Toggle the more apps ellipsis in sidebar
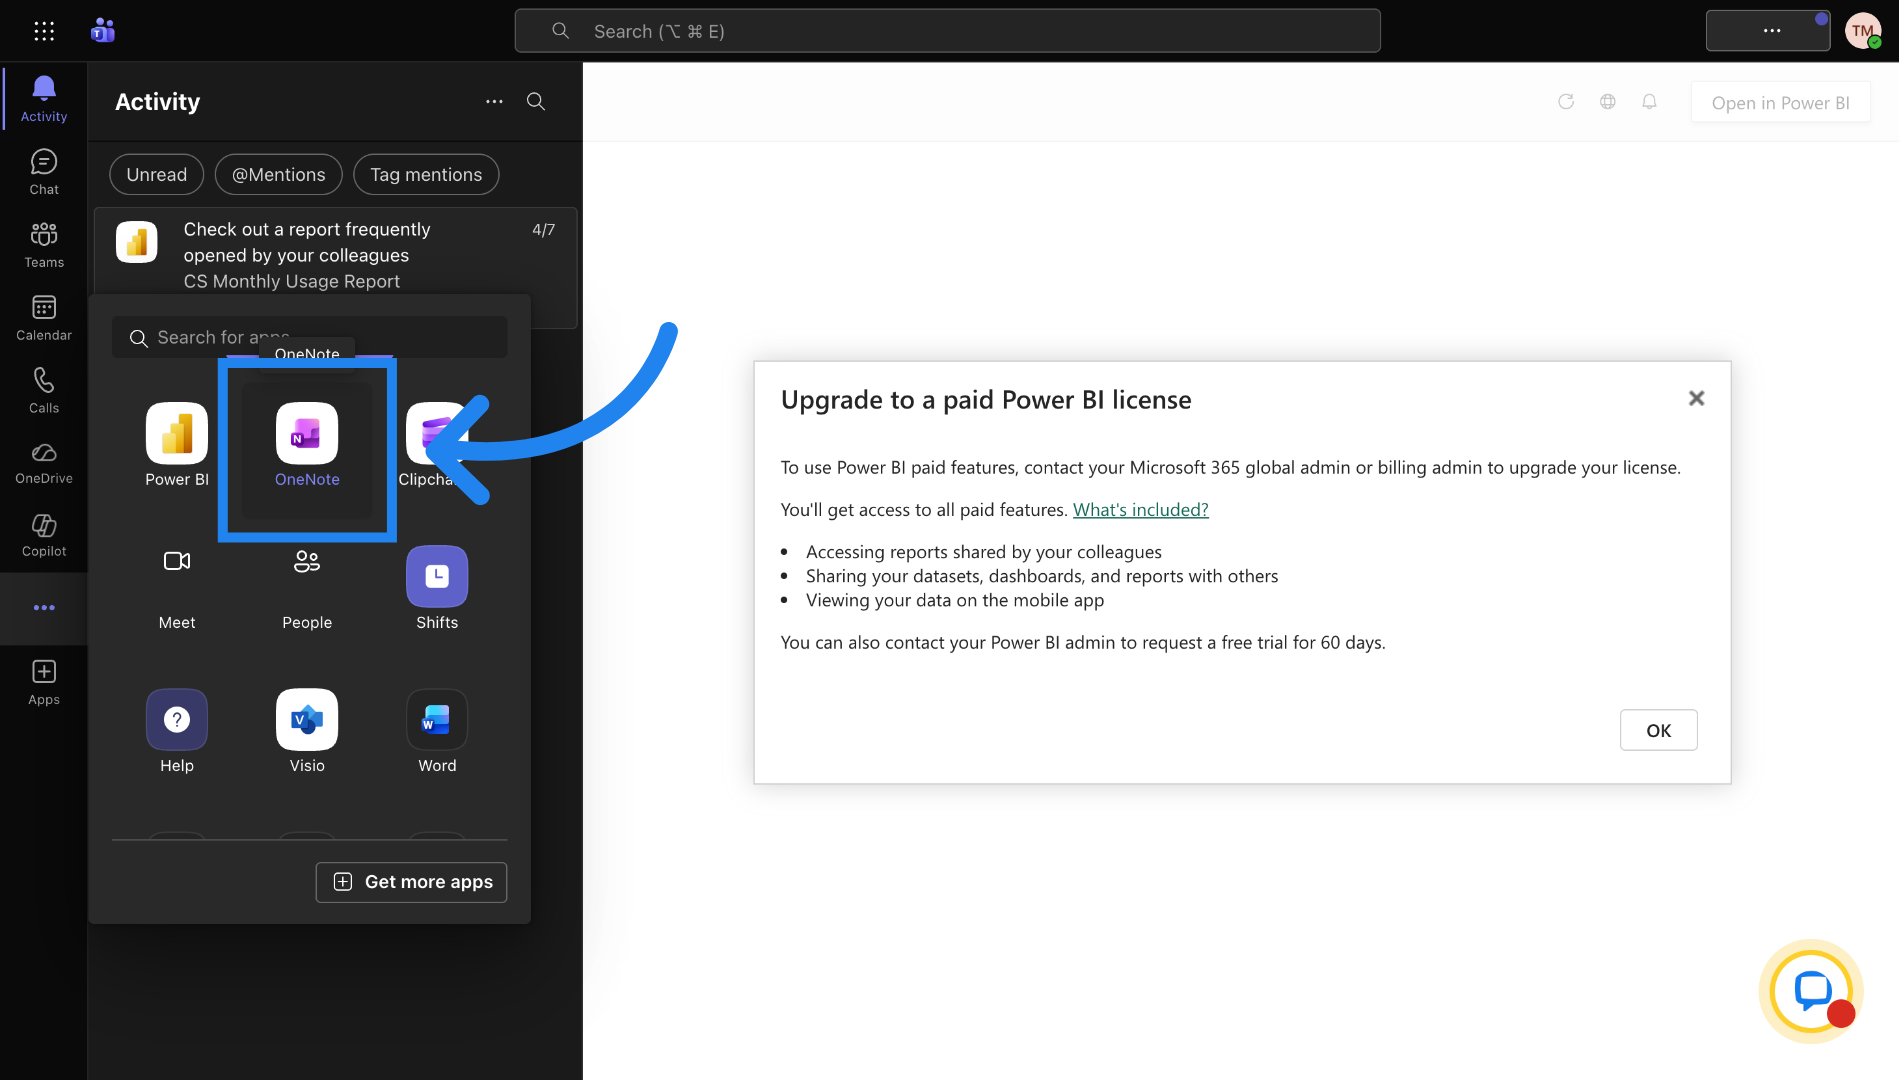Image resolution: width=1899 pixels, height=1080 pixels. coord(44,608)
